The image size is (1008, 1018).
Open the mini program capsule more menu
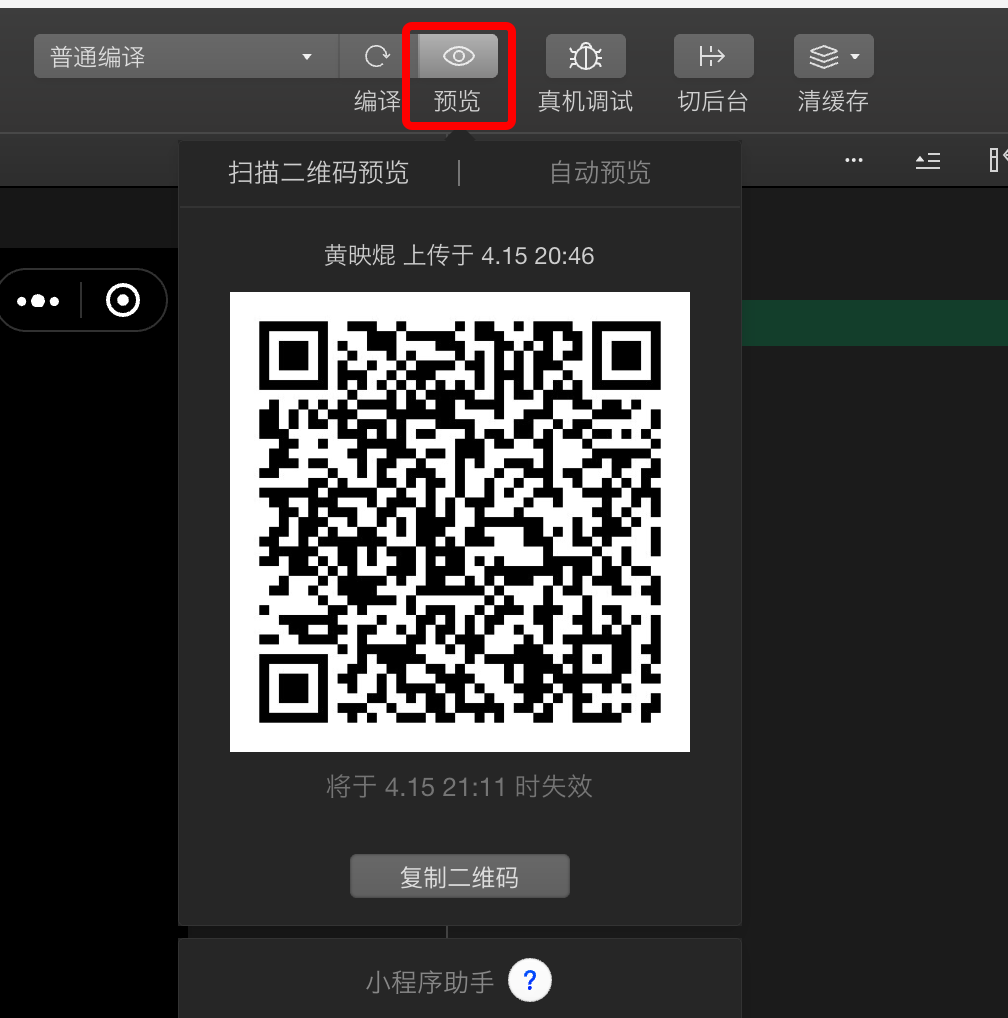coord(39,300)
